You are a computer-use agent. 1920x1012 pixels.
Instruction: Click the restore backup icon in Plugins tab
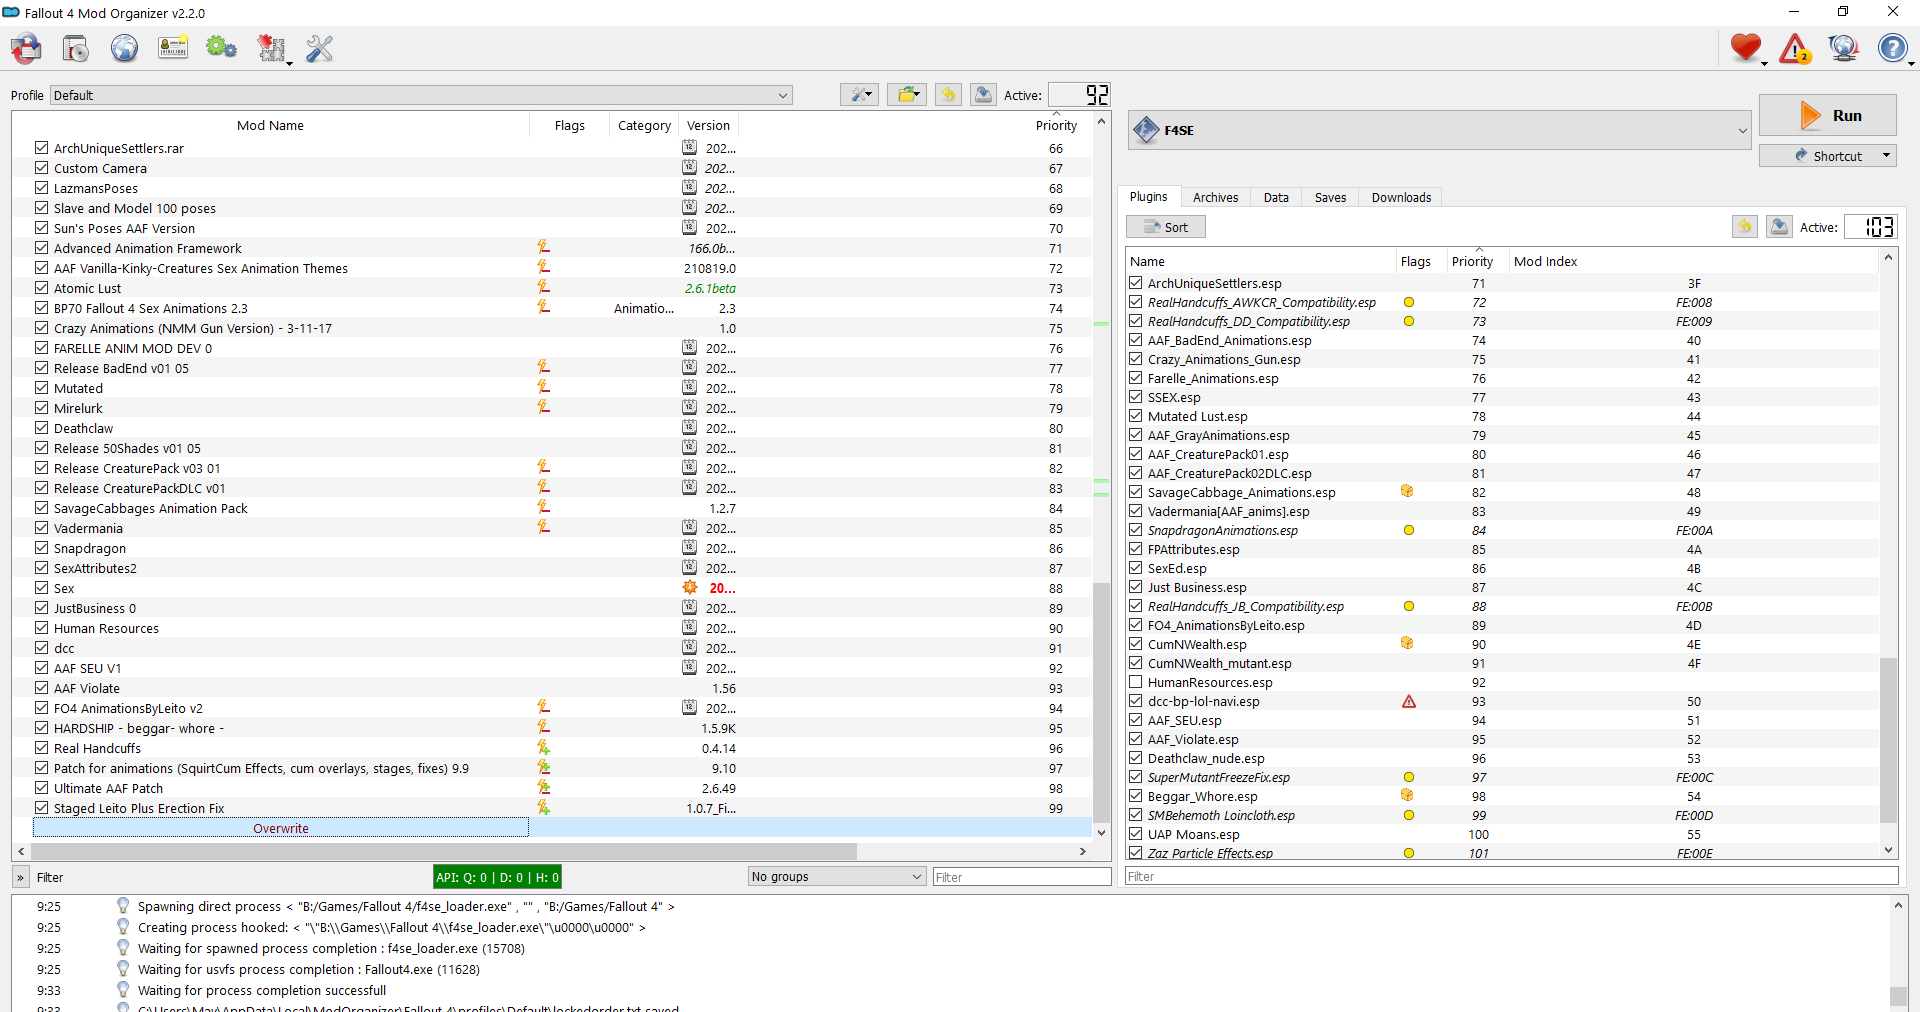pyautogui.click(x=1745, y=227)
